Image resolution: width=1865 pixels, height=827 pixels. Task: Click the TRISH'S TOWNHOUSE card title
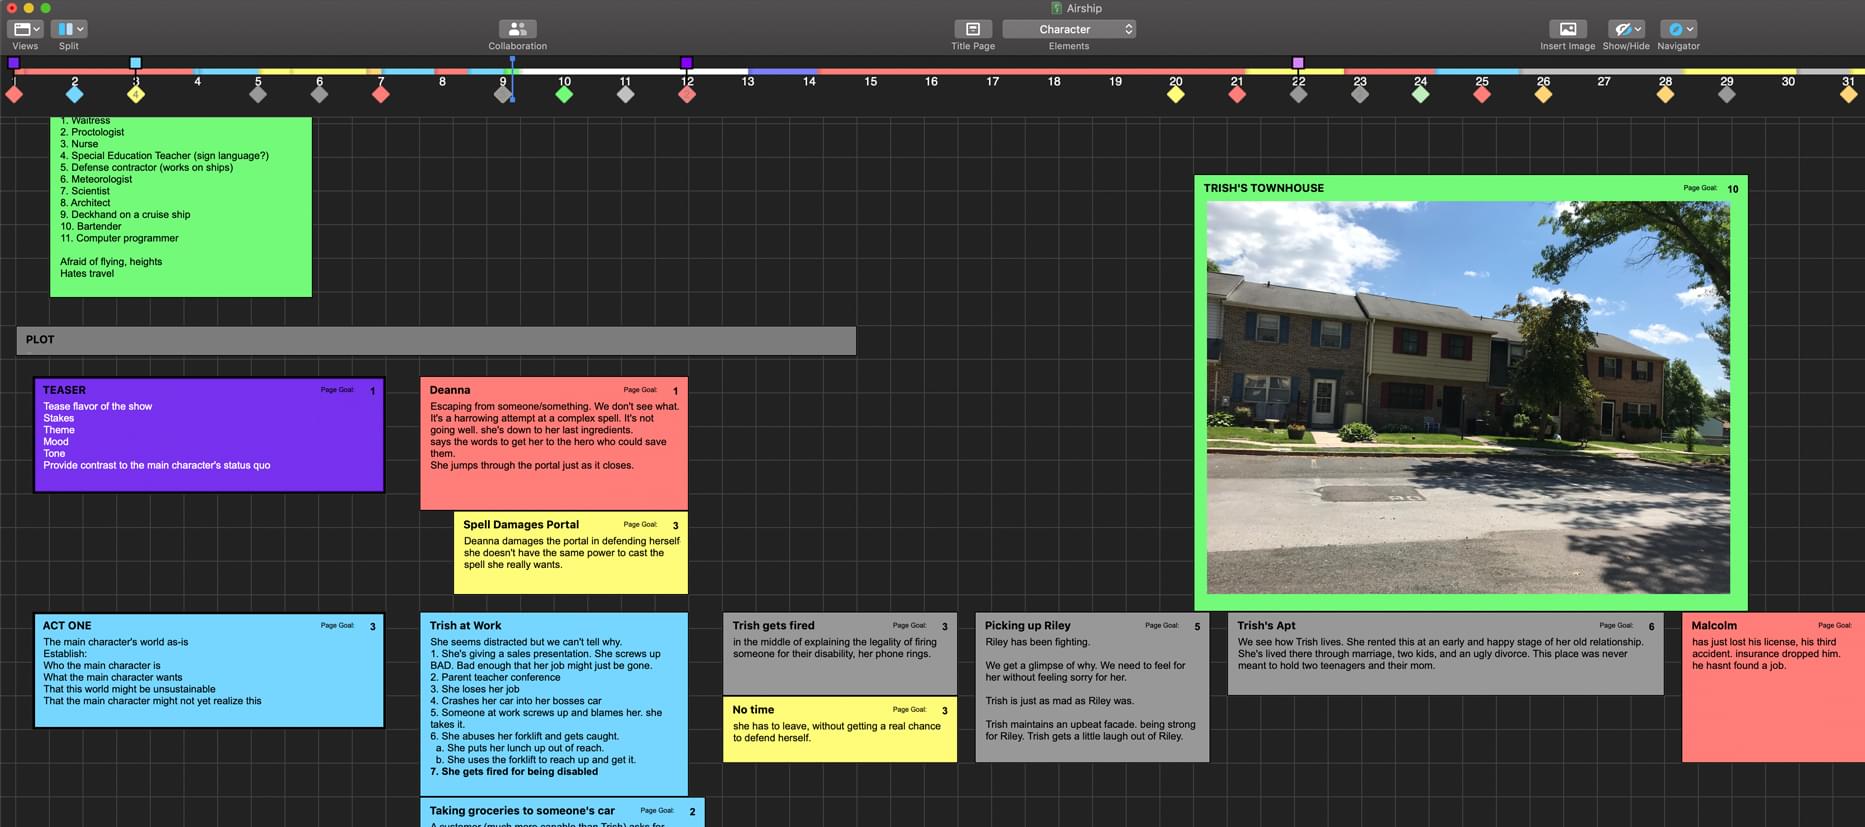[1263, 188]
